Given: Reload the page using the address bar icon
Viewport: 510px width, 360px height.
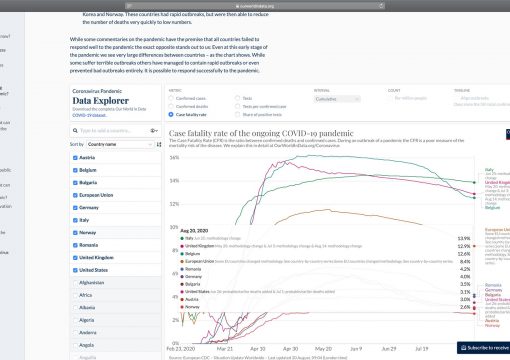Looking at the screenshot, I should 381,6.
